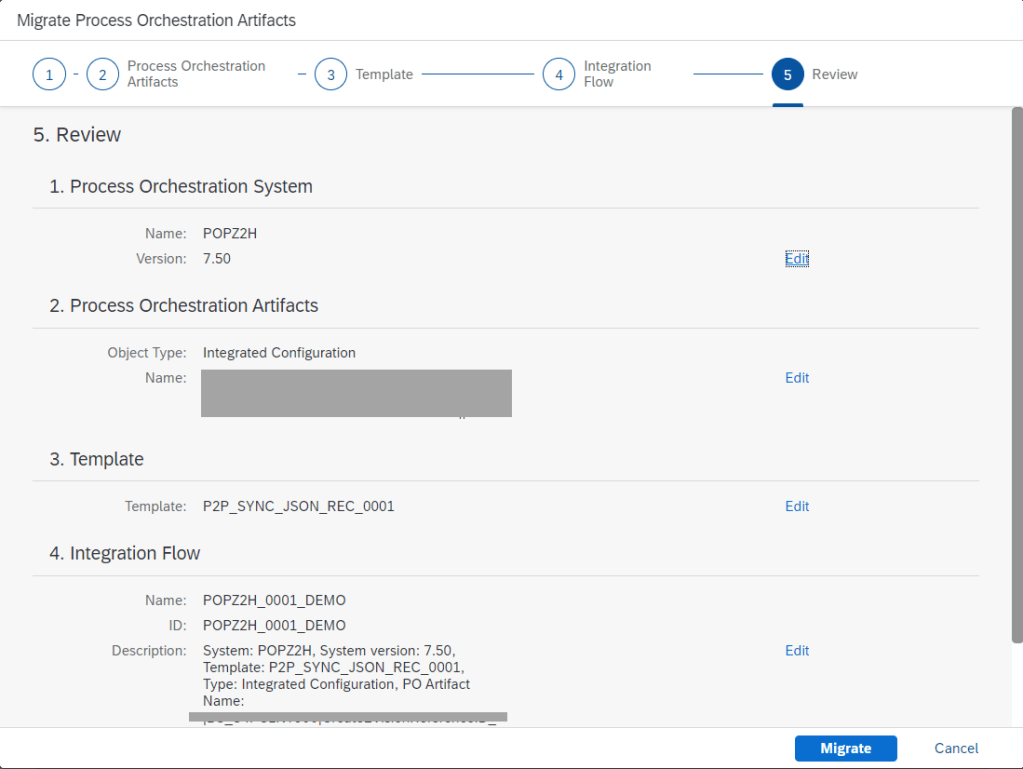The image size is (1023, 769).
Task: Cancel the migration dialog
Action: click(956, 748)
